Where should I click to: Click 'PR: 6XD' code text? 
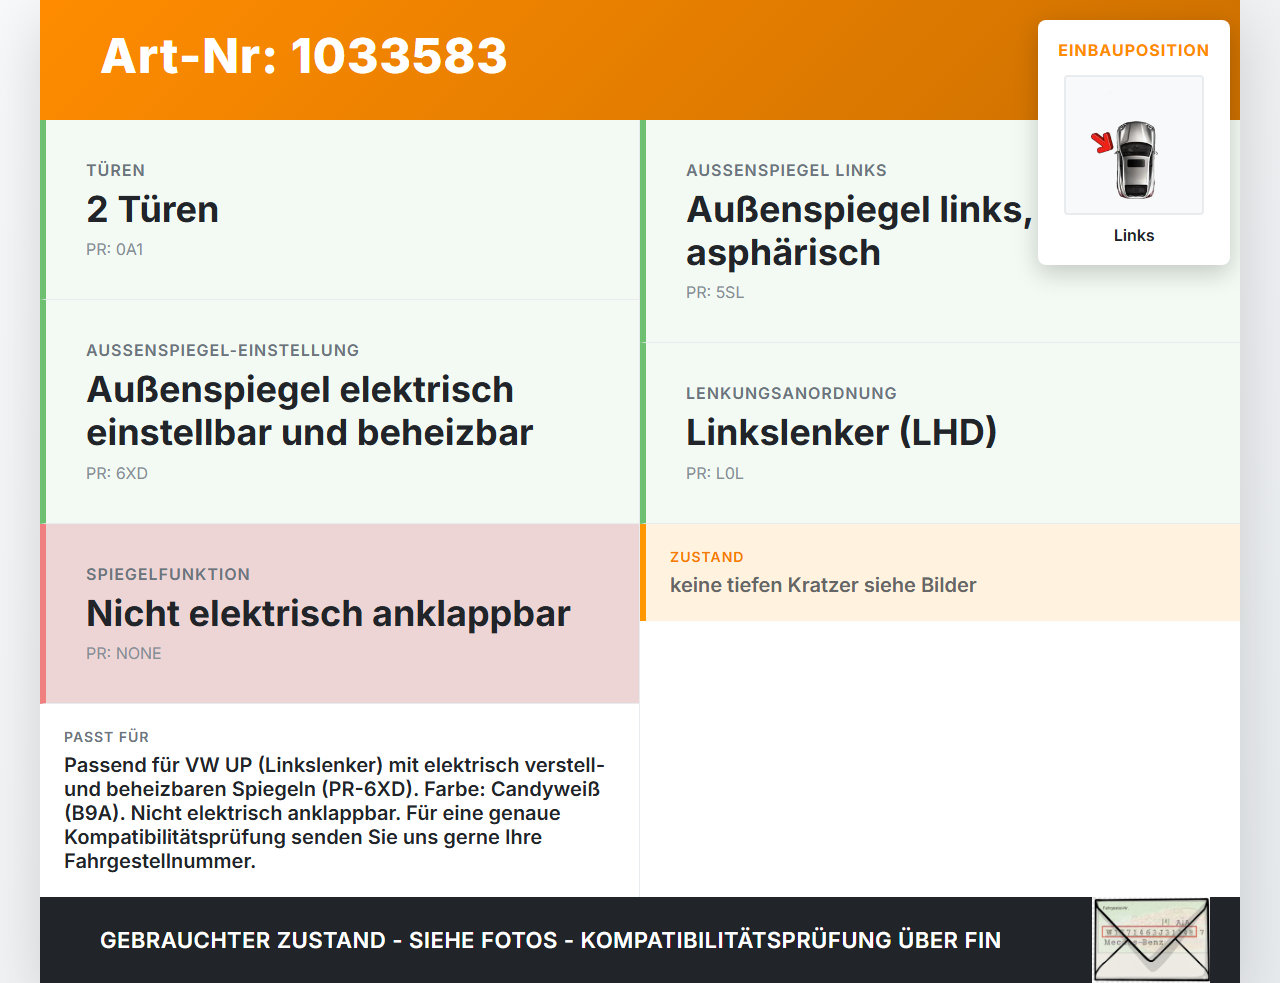(x=117, y=473)
